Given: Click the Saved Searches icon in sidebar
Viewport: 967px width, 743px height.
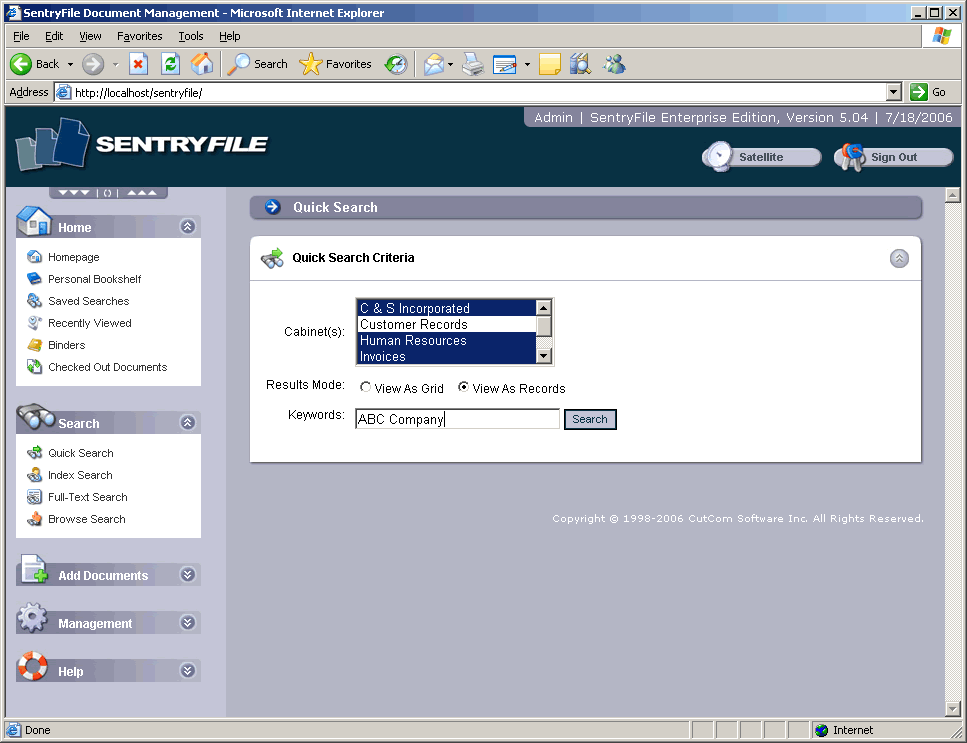Looking at the screenshot, I should 35,301.
